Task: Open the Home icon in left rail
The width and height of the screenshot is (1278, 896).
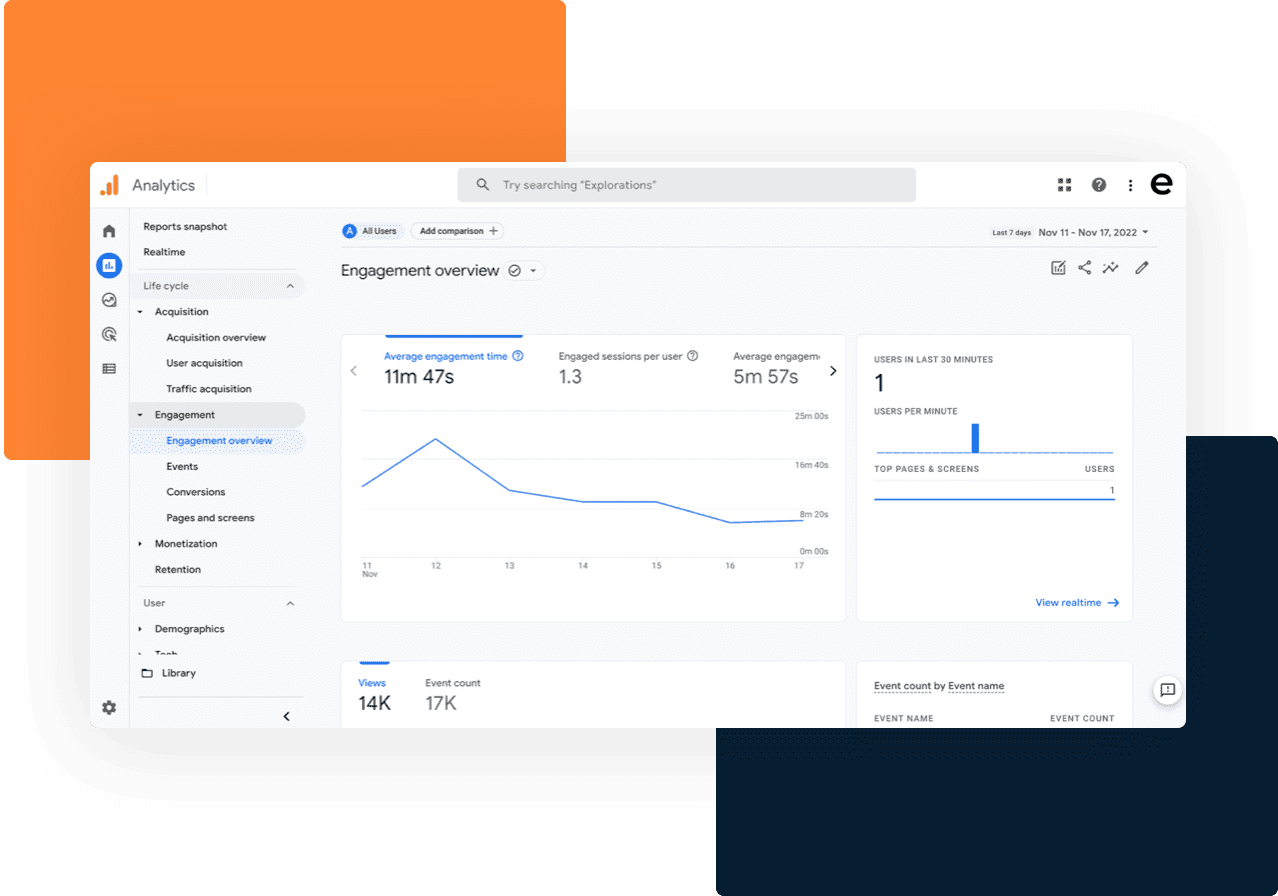Action: point(109,231)
